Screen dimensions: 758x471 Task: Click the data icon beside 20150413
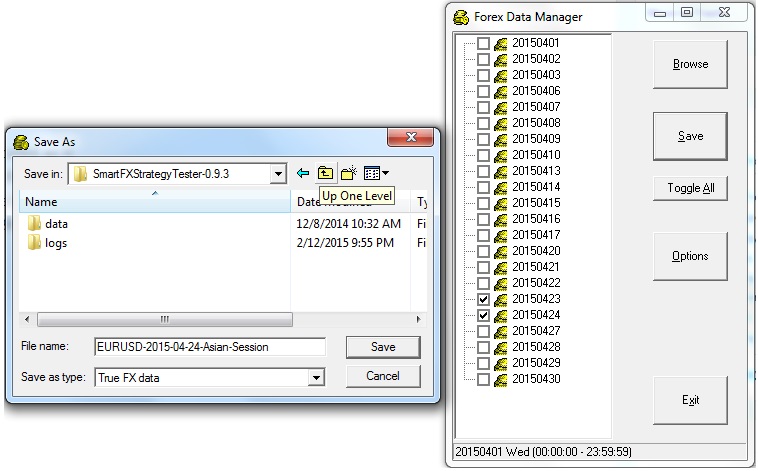[x=501, y=171]
